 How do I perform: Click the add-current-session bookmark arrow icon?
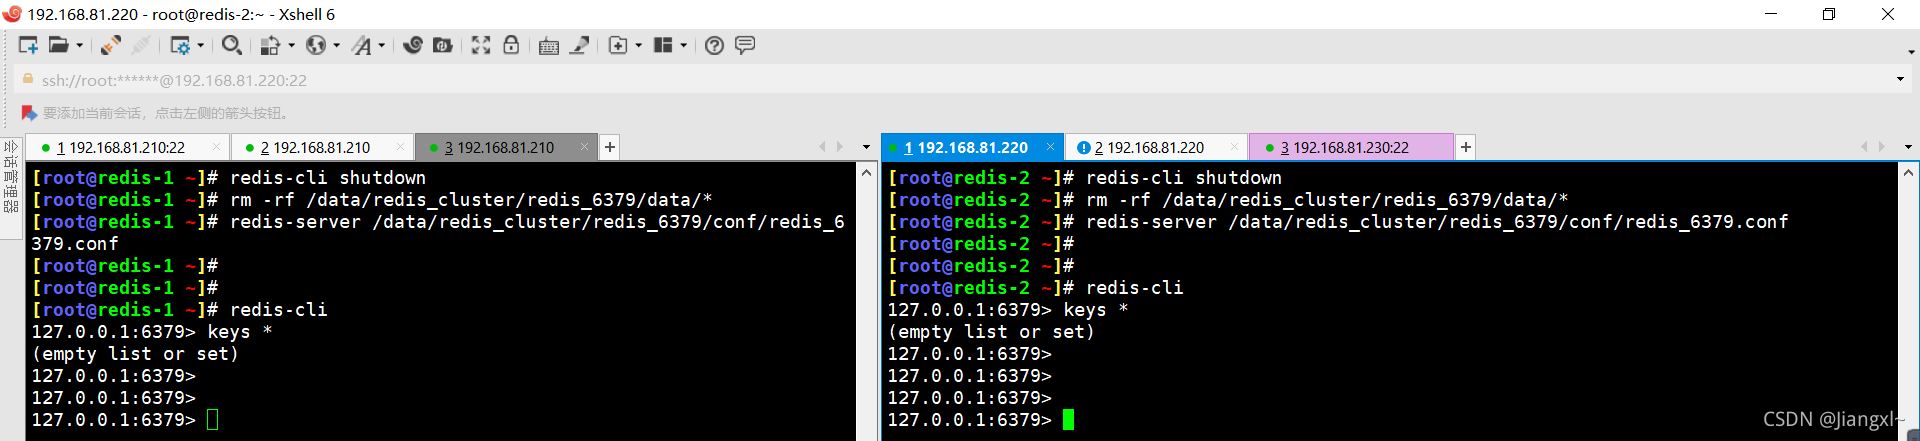pyautogui.click(x=29, y=113)
